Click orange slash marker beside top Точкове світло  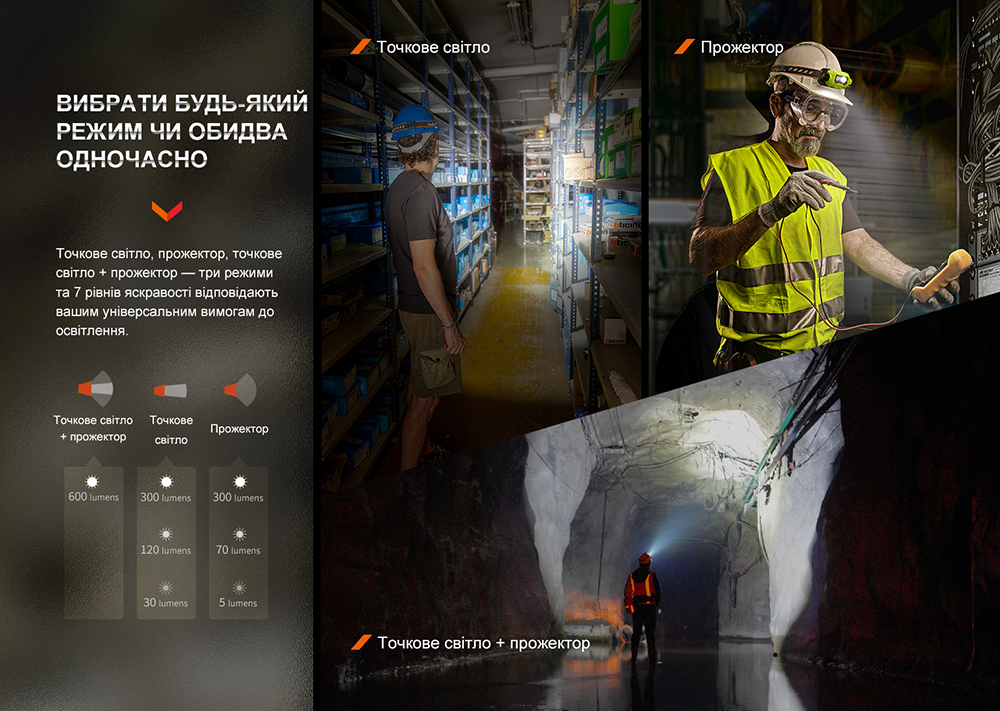361,47
